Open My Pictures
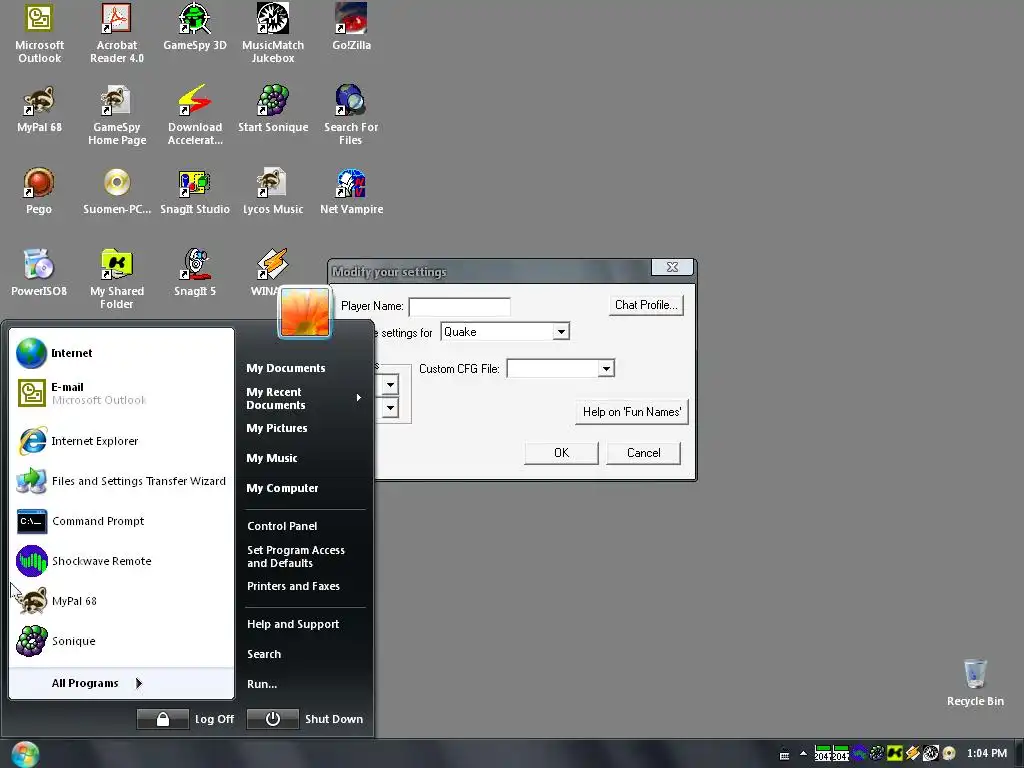Viewport: 1024px width, 768px height. [277, 428]
